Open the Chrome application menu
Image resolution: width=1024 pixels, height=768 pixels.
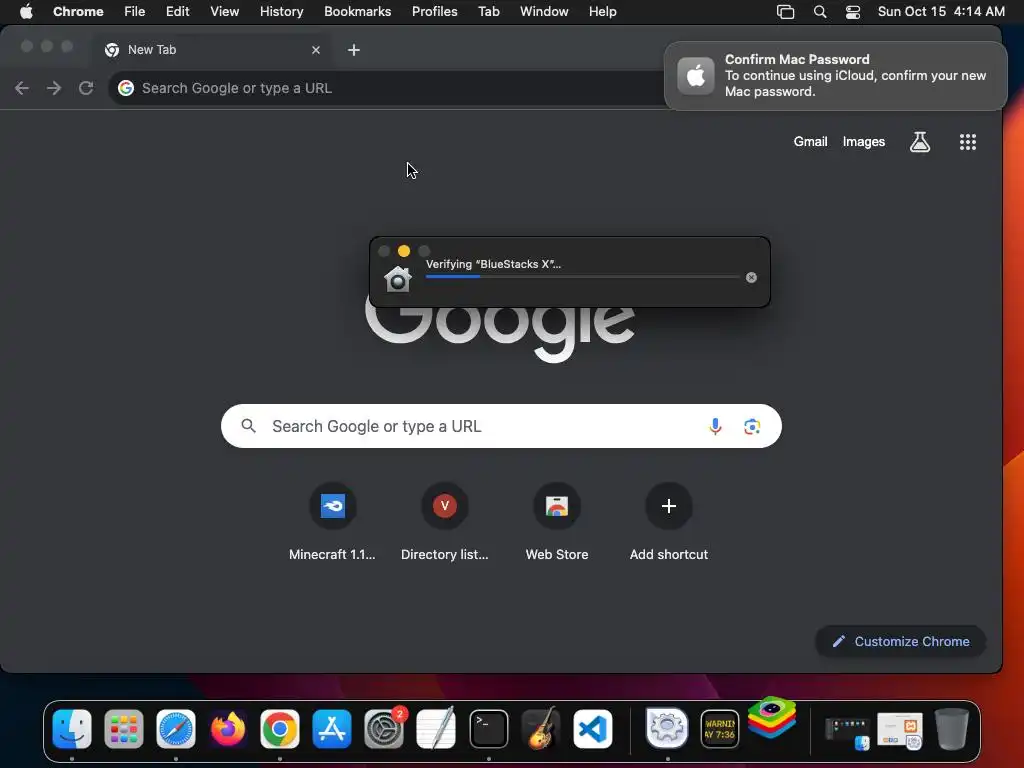[x=78, y=12]
